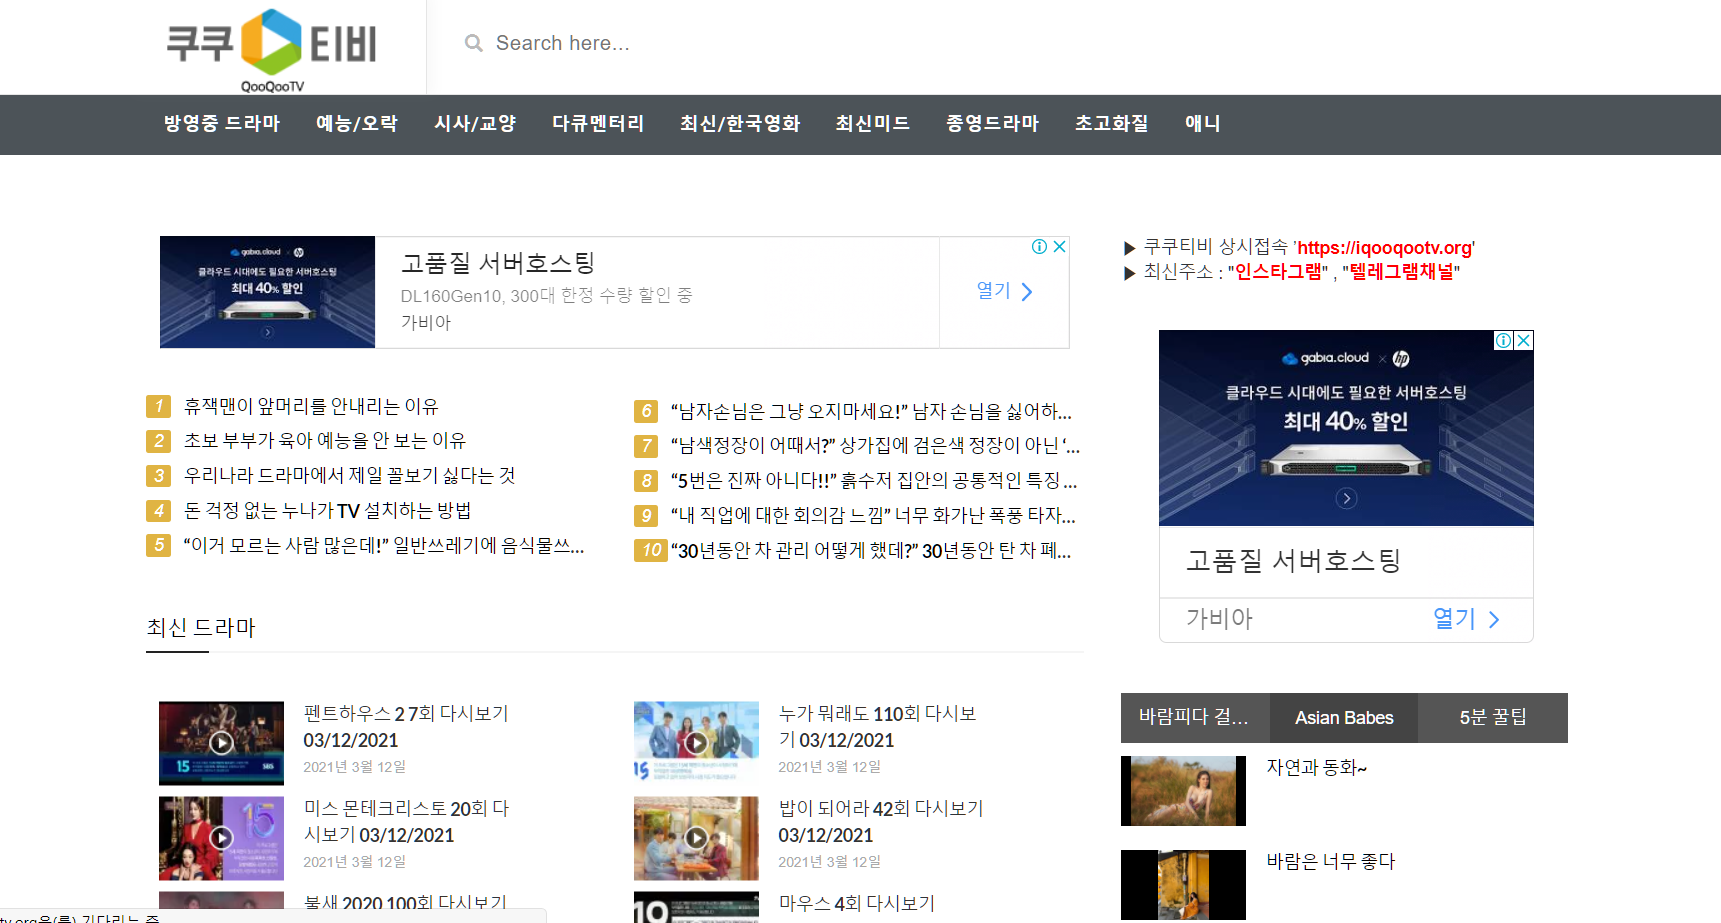Screen dimensions: 1721x923
Task: Open the https://iqooqootv.org link
Action: [x=1384, y=248]
